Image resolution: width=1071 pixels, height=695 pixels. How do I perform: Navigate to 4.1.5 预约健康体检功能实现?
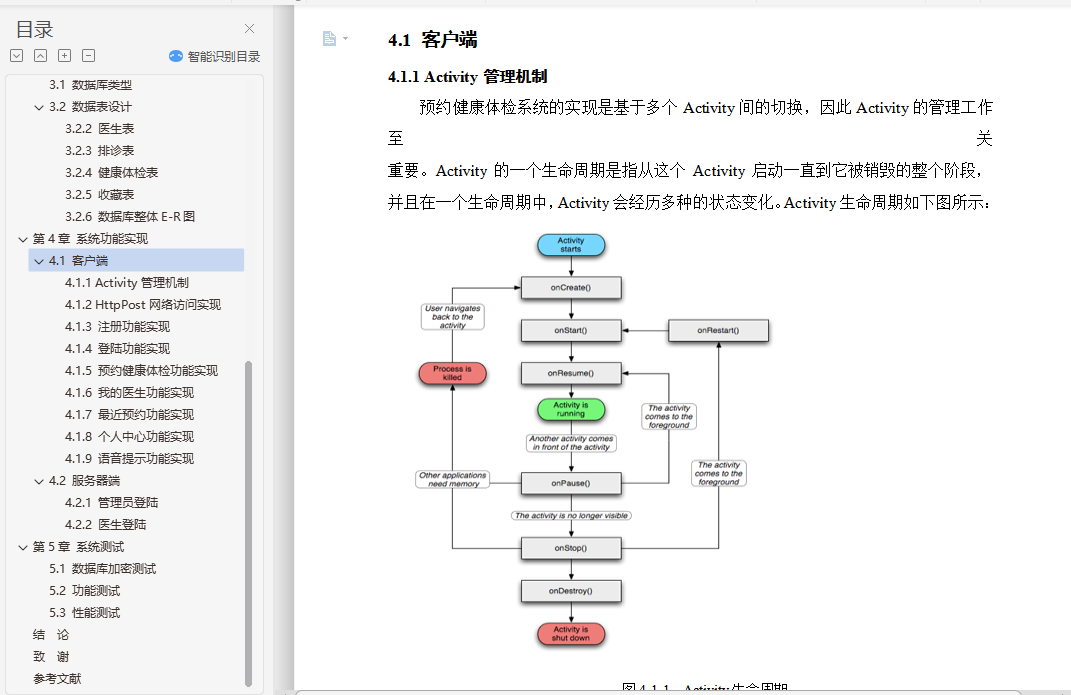click(141, 371)
